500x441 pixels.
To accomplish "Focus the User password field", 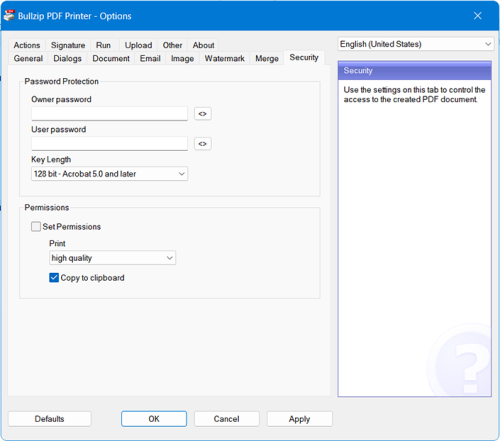I will (x=109, y=144).
